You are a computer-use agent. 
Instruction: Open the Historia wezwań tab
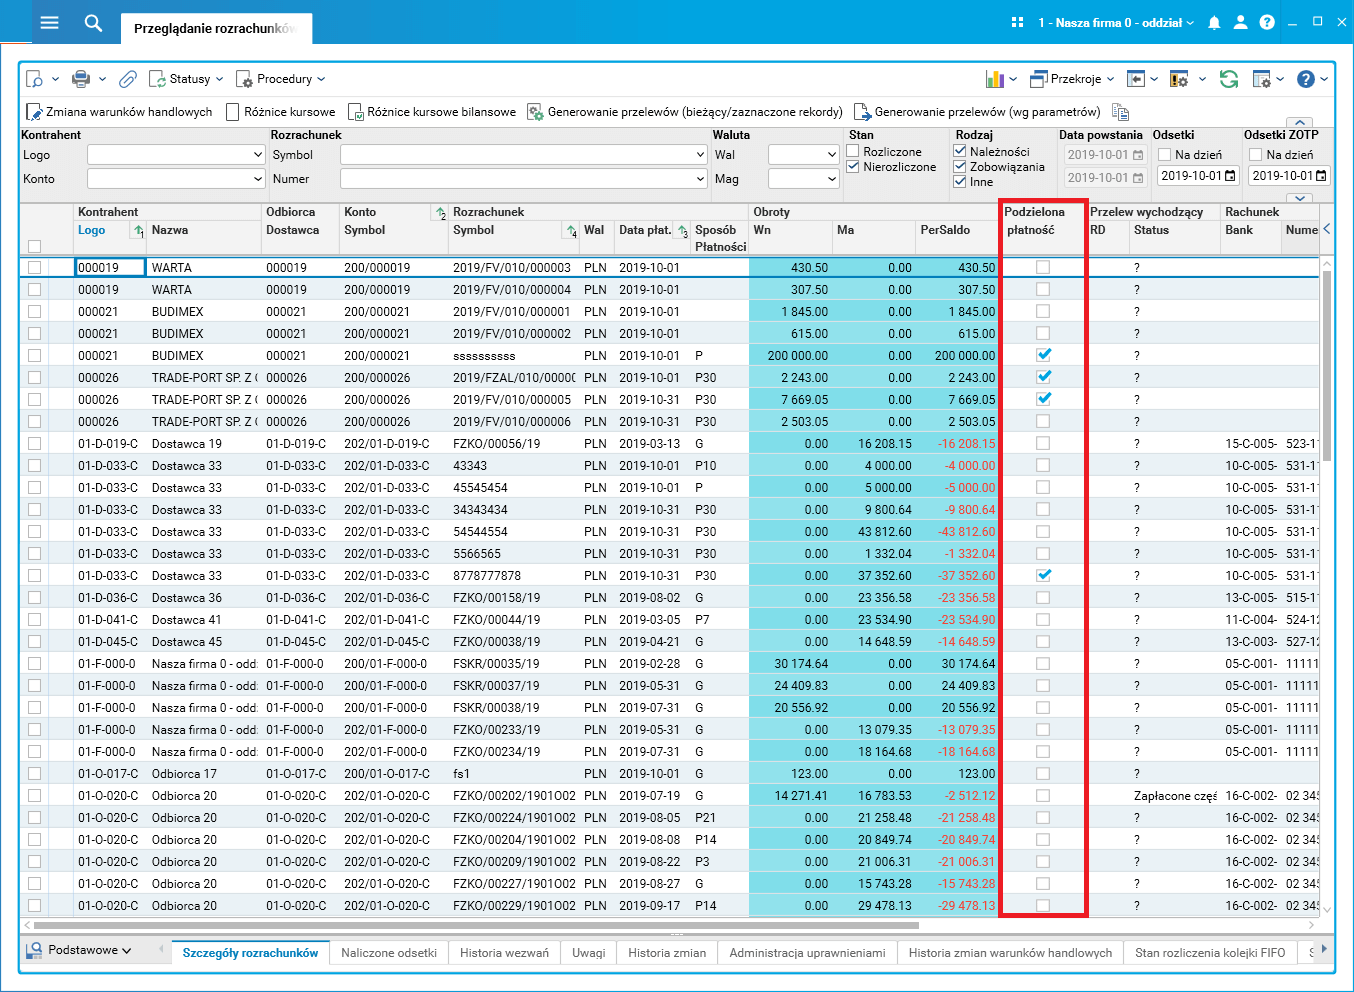point(504,953)
